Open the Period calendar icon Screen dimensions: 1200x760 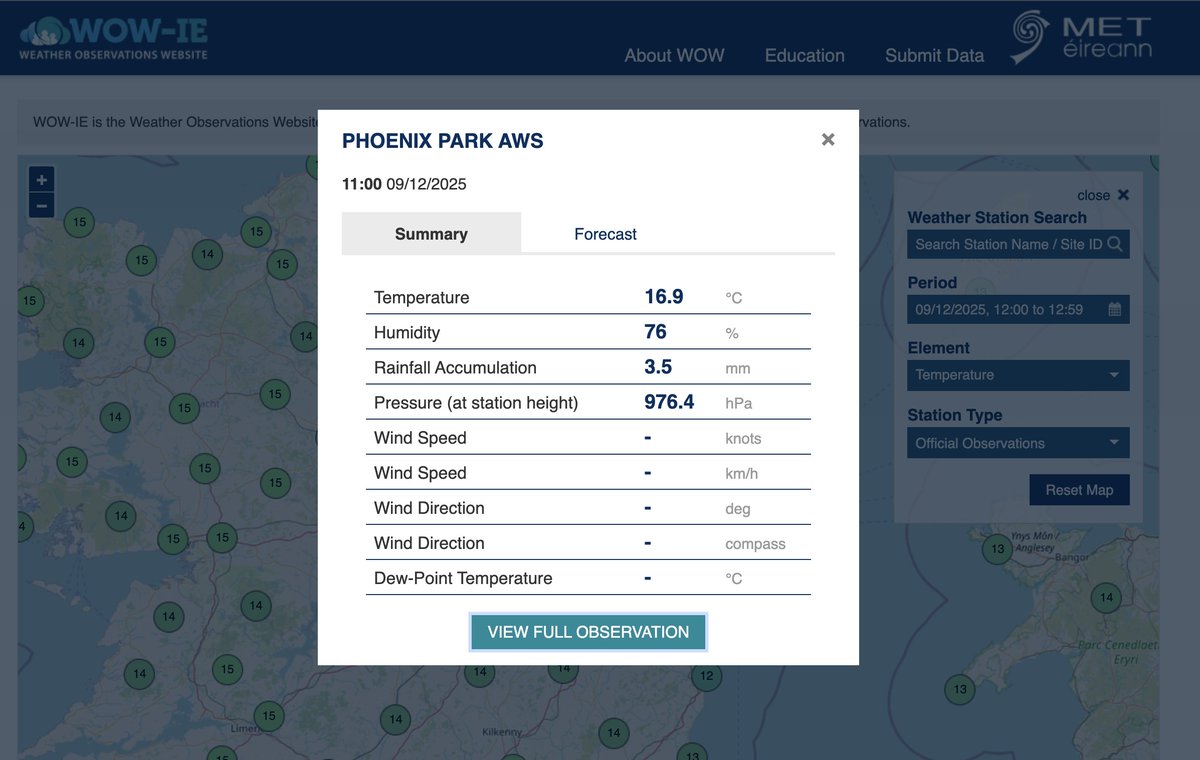coord(1115,310)
